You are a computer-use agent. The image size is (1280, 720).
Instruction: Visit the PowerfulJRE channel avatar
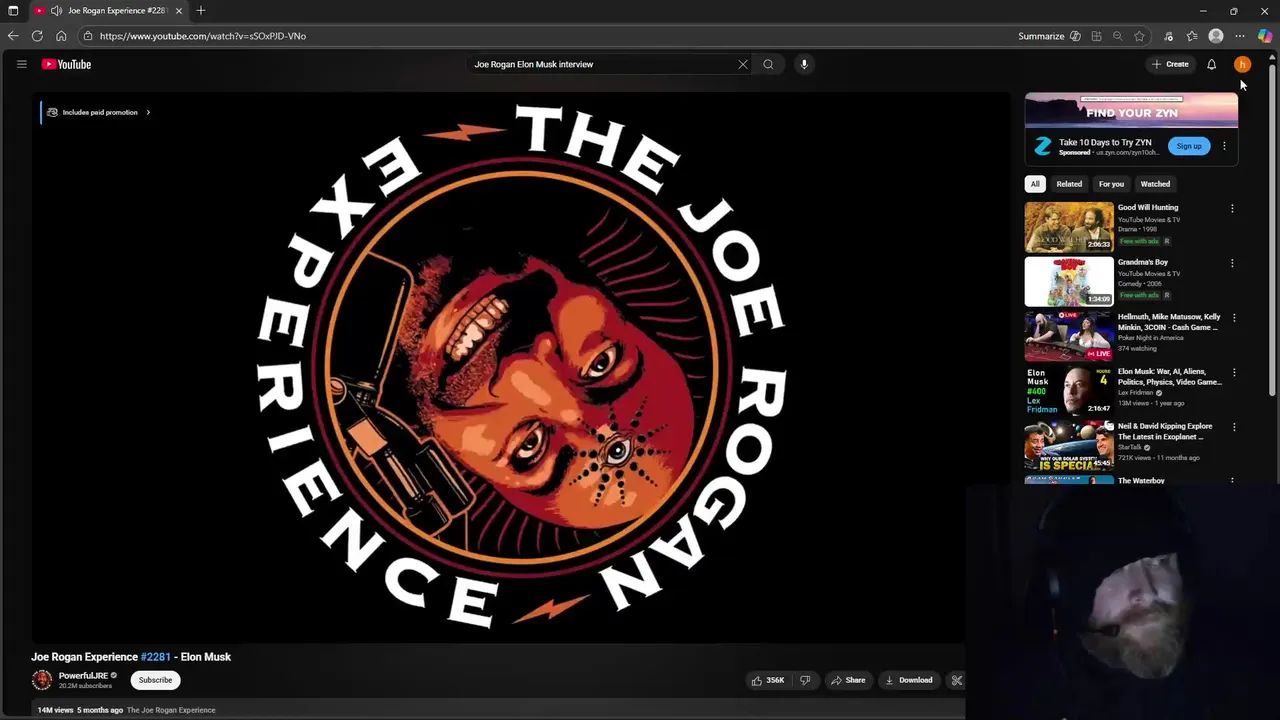42,680
